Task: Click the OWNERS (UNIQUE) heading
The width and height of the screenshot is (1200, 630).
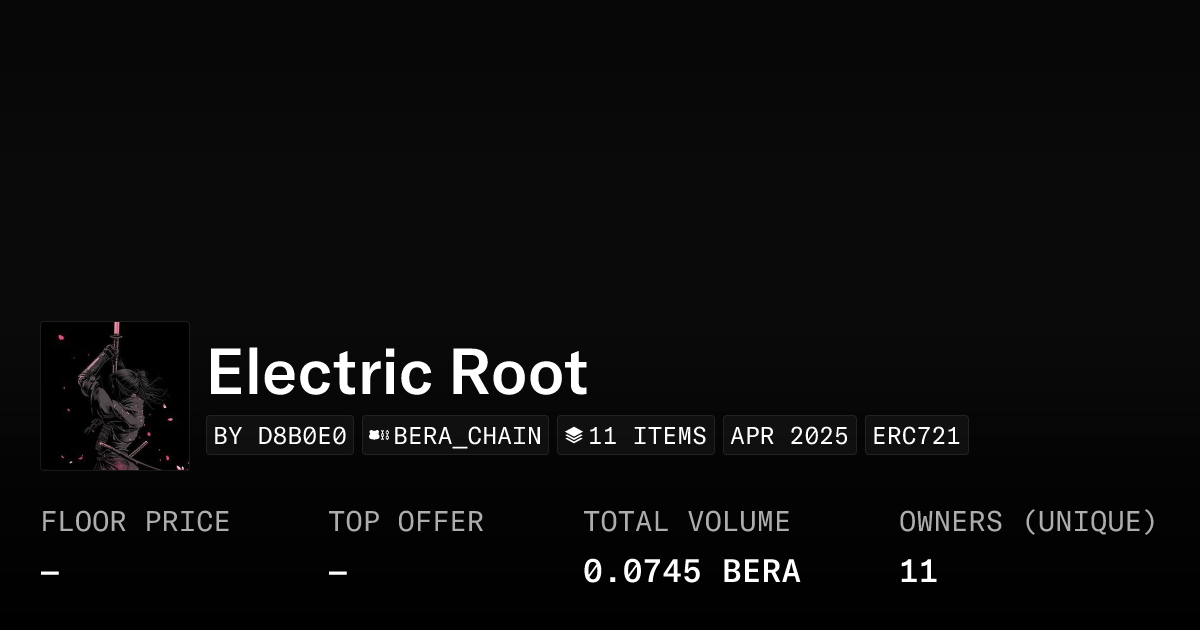Action: pos(1028,521)
